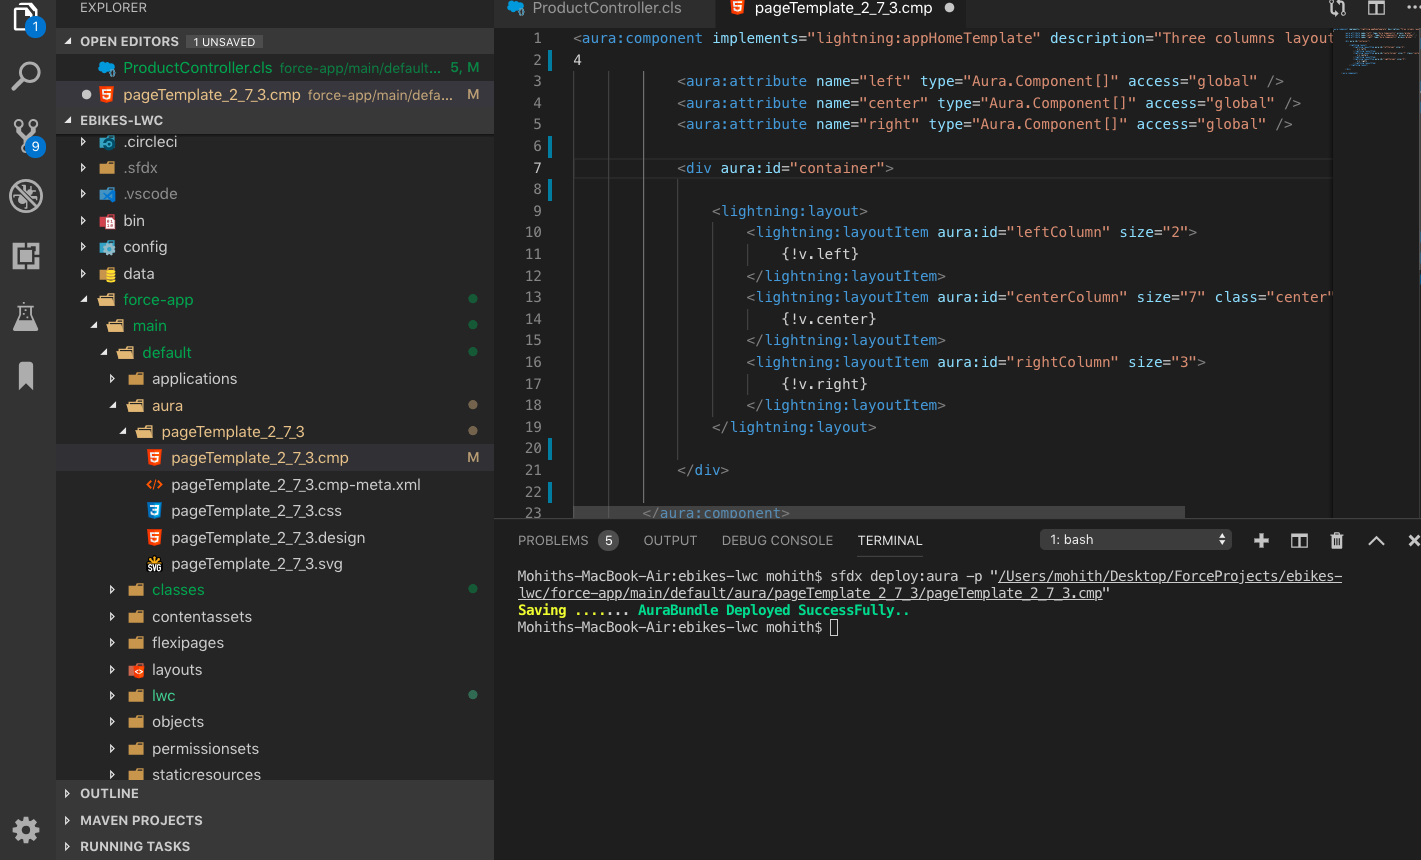The height and width of the screenshot is (860, 1421).
Task: Open the Search view in activity bar
Action: (26, 75)
